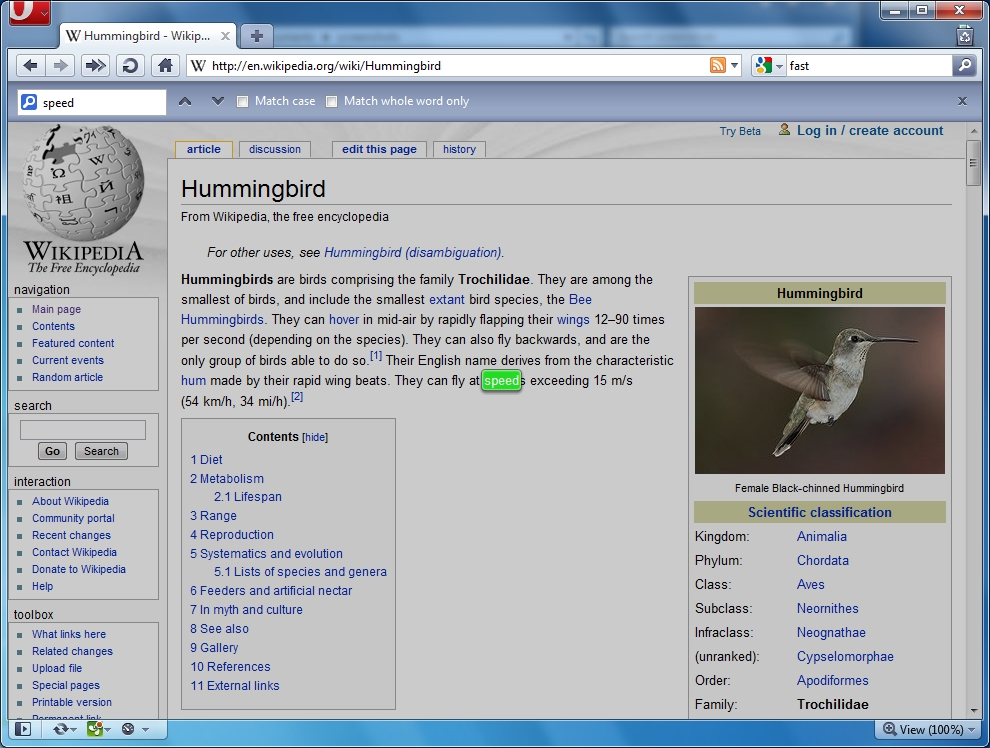
Task: Click the scrollbar up arrow
Action: coord(973,131)
